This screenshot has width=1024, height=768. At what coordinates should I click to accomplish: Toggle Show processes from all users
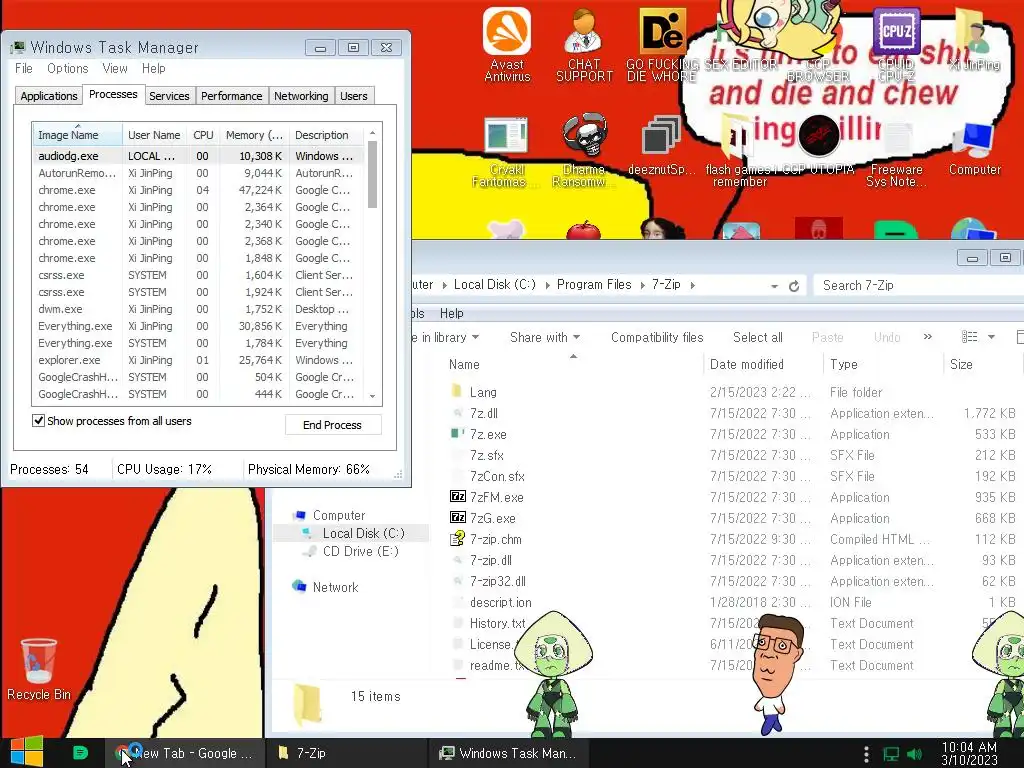[x=39, y=420]
